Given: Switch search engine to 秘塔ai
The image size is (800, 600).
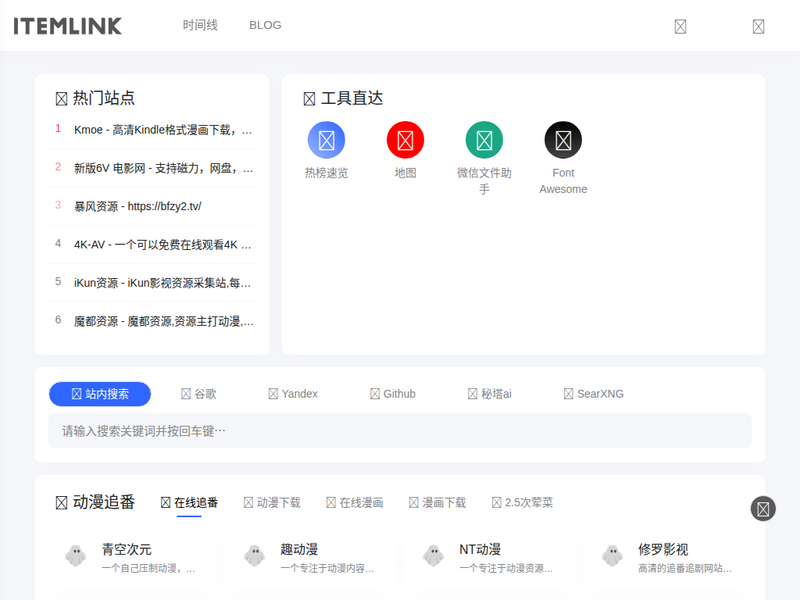Looking at the screenshot, I should pos(490,394).
